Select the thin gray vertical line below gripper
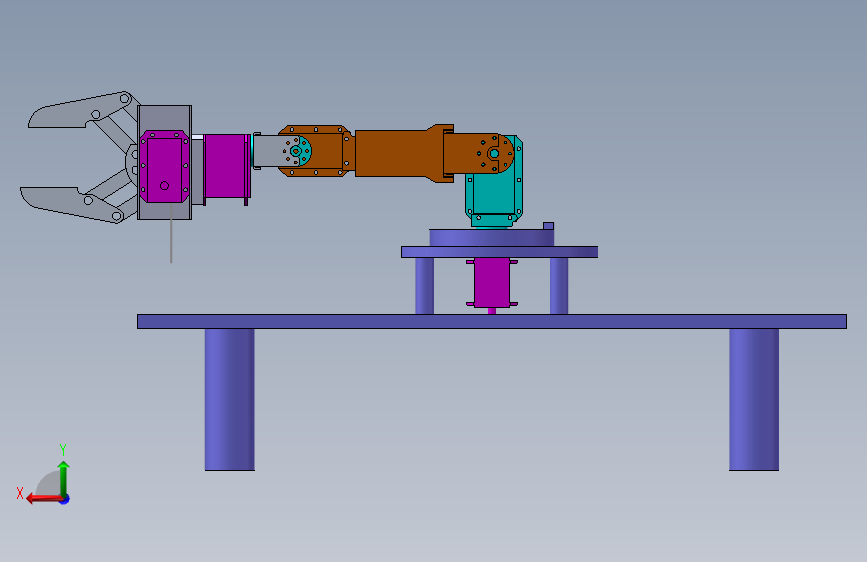Viewport: 867px width, 562px height. 171,232
